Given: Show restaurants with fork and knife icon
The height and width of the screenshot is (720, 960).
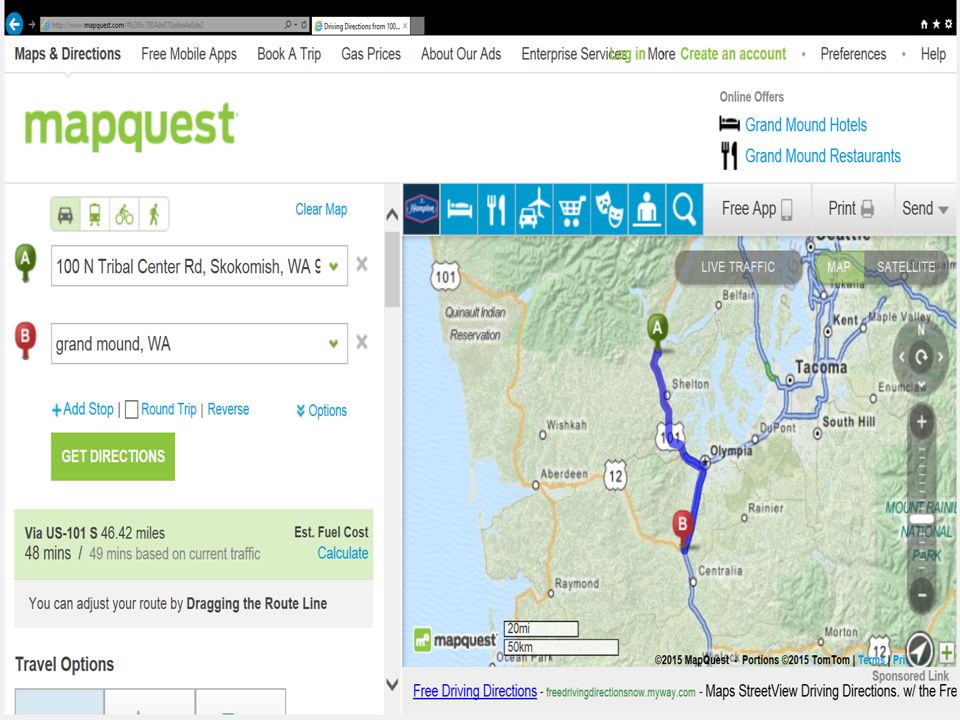Looking at the screenshot, I should coord(497,209).
